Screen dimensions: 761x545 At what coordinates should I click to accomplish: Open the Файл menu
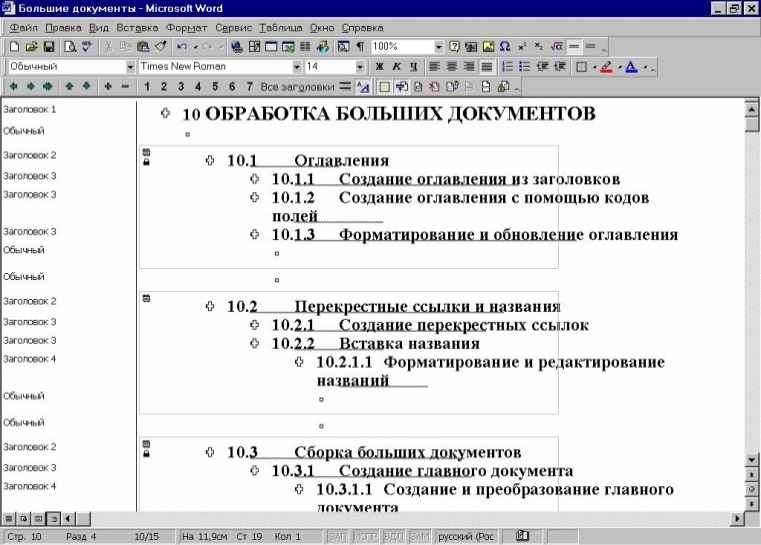23,28
